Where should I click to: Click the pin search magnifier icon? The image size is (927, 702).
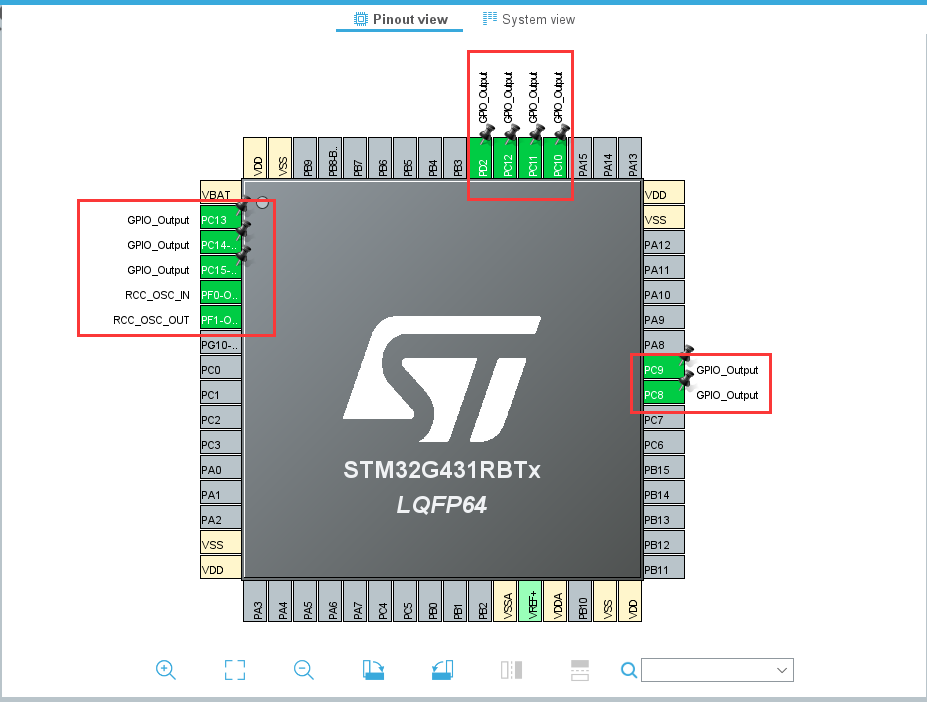tap(628, 670)
